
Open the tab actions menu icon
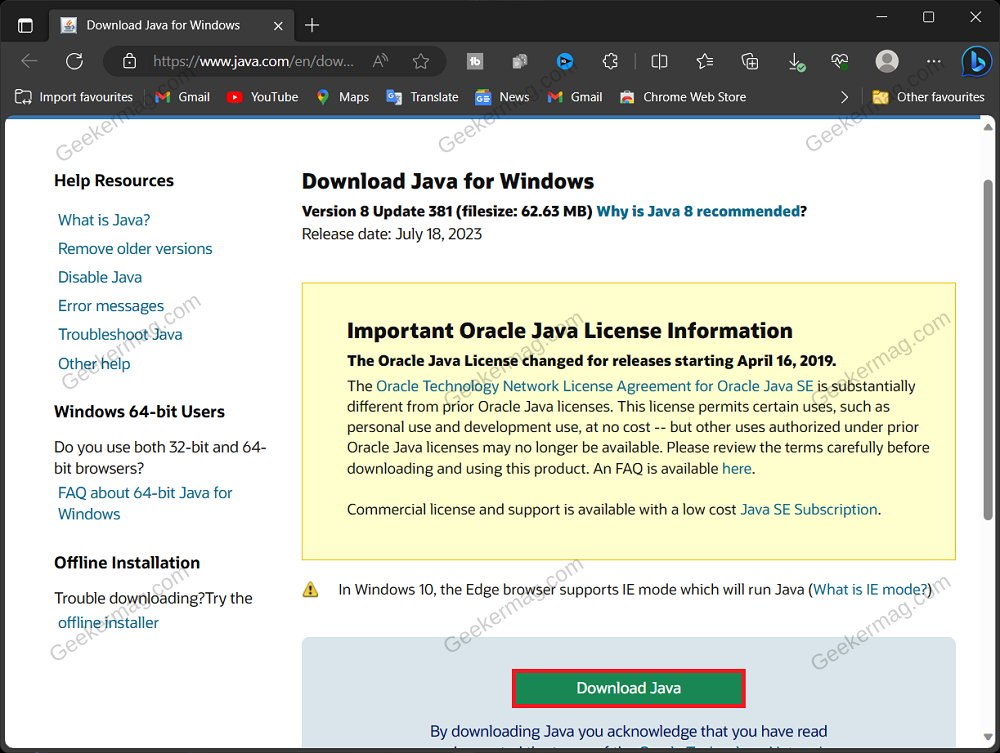25,26
